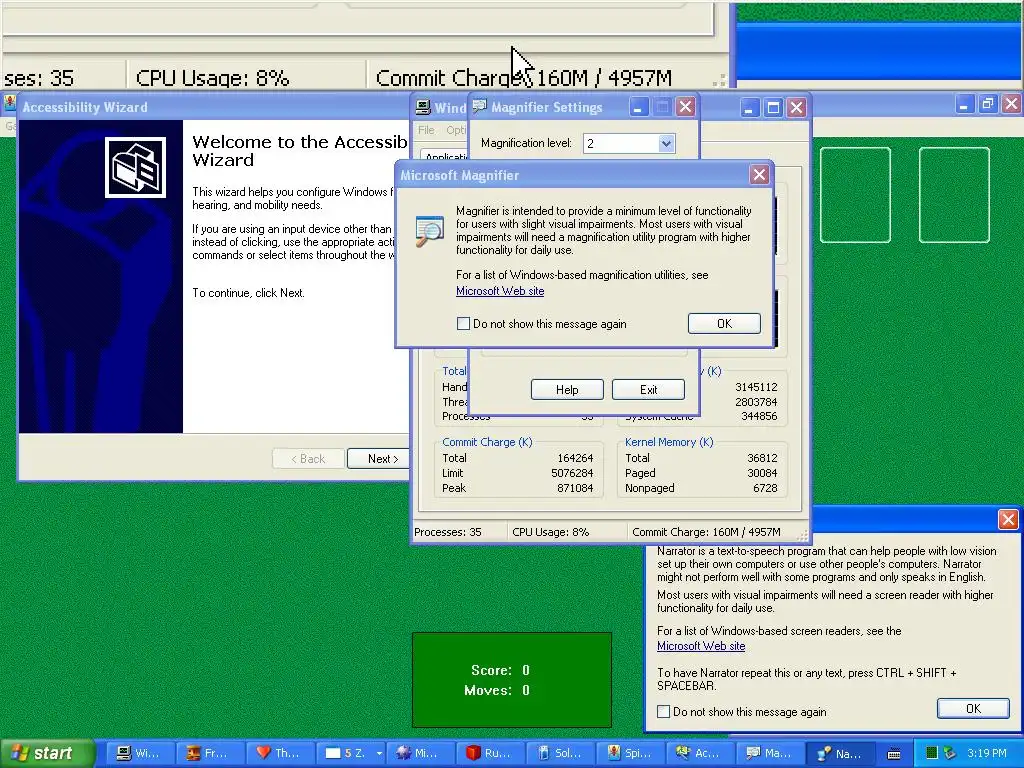Click the Microsoft Magnifier dialog magnifier icon

click(429, 231)
